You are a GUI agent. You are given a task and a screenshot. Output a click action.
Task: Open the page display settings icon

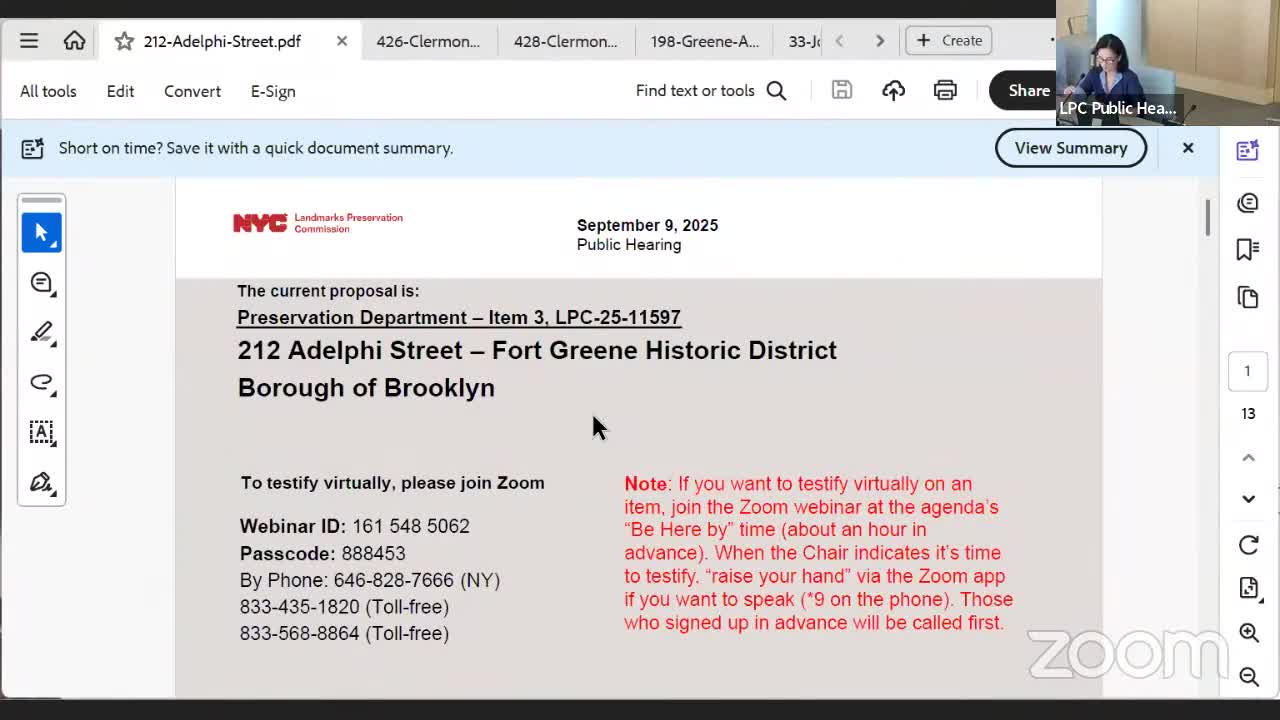[1248, 588]
